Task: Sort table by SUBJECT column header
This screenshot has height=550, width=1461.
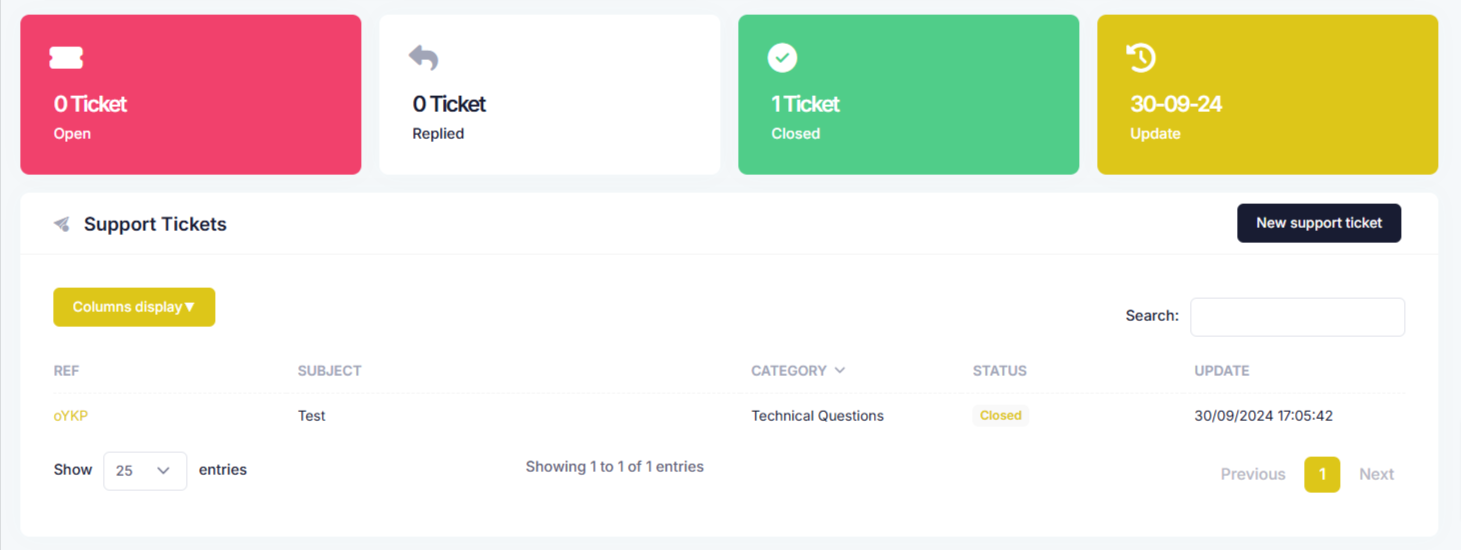Action: click(x=329, y=370)
